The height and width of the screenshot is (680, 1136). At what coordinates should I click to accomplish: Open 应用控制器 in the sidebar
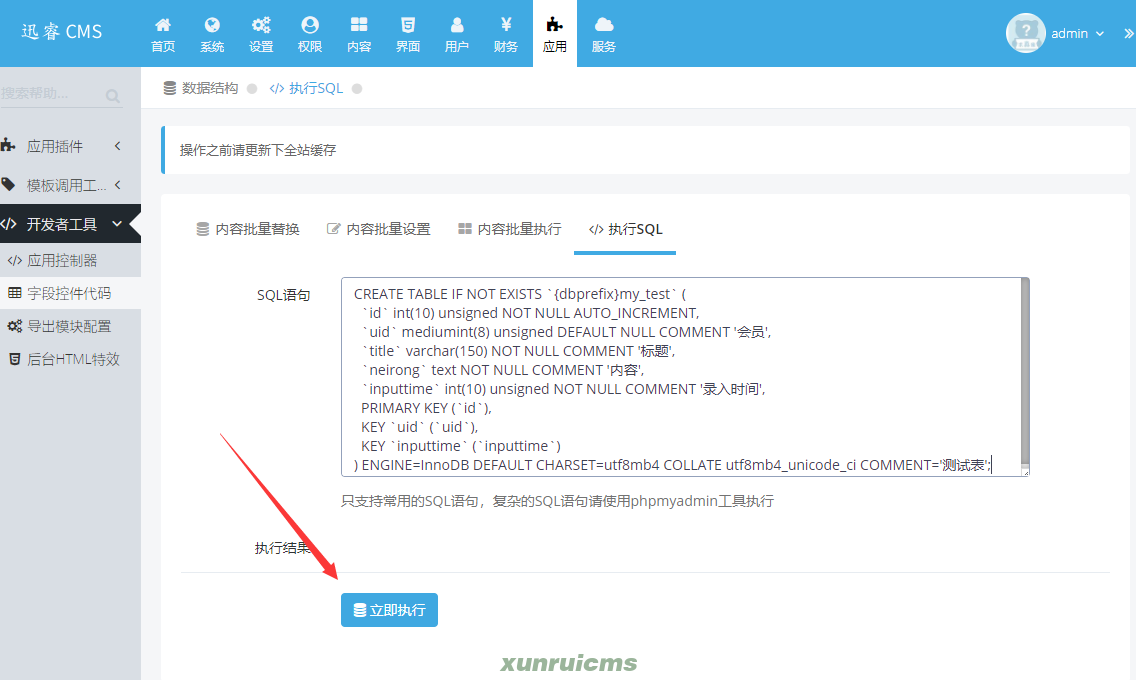[x=70, y=261]
